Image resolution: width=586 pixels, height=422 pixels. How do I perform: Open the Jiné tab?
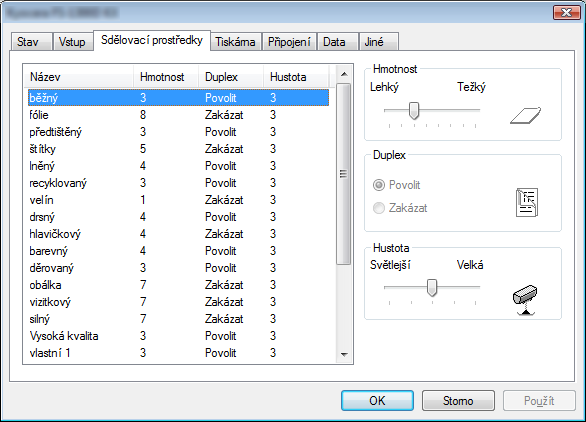point(378,41)
